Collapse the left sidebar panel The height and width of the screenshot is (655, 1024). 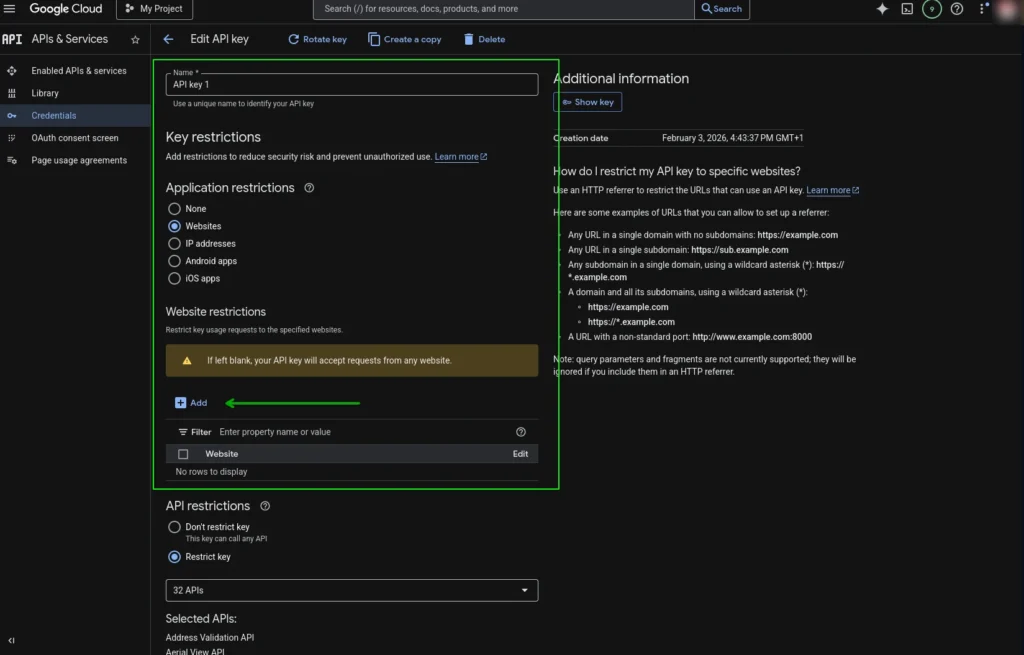tap(11, 640)
